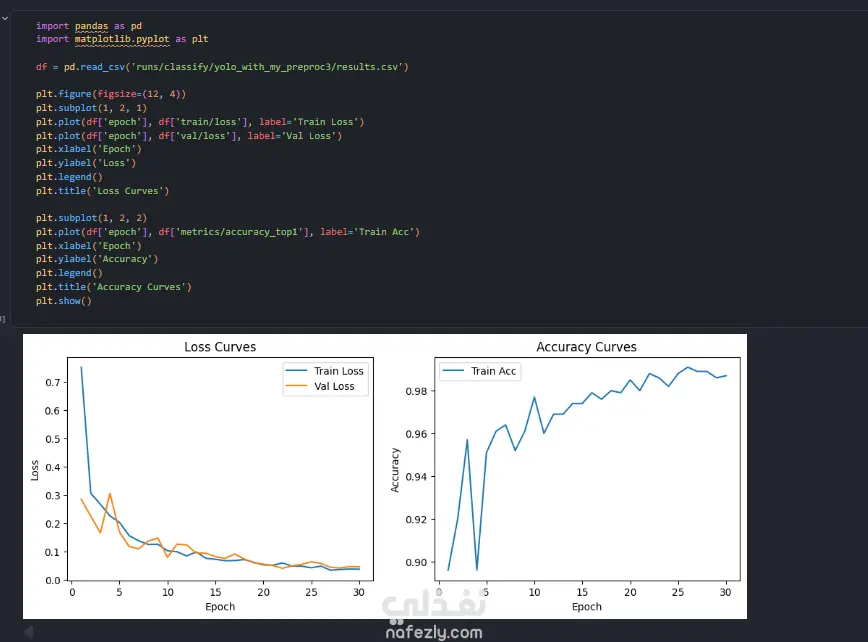Click the blue Train Acc legend line swatch
This screenshot has width=868, height=642.
pos(453,371)
